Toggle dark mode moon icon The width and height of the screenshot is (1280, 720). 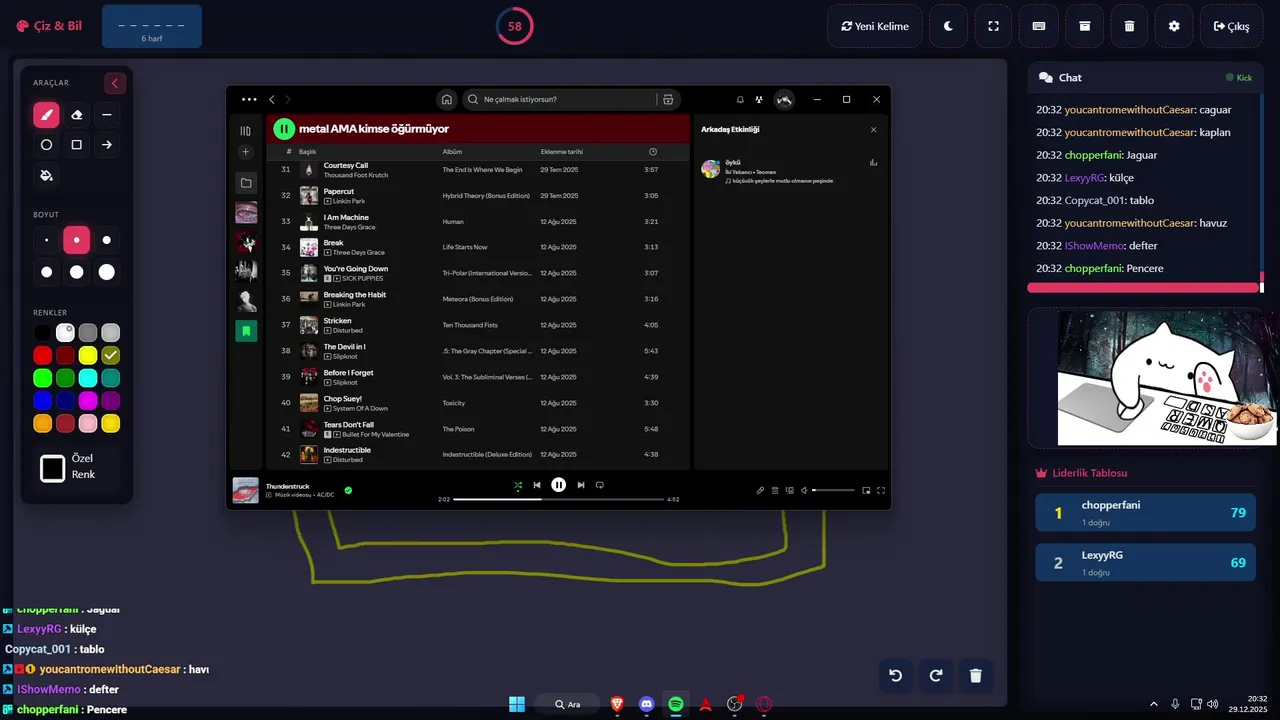pos(948,26)
